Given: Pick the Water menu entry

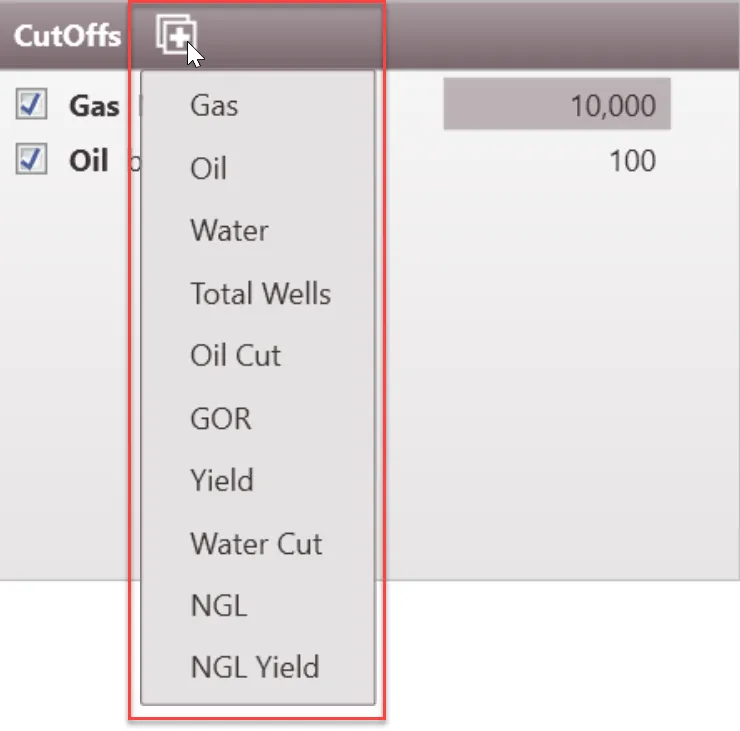Looking at the screenshot, I should (229, 231).
